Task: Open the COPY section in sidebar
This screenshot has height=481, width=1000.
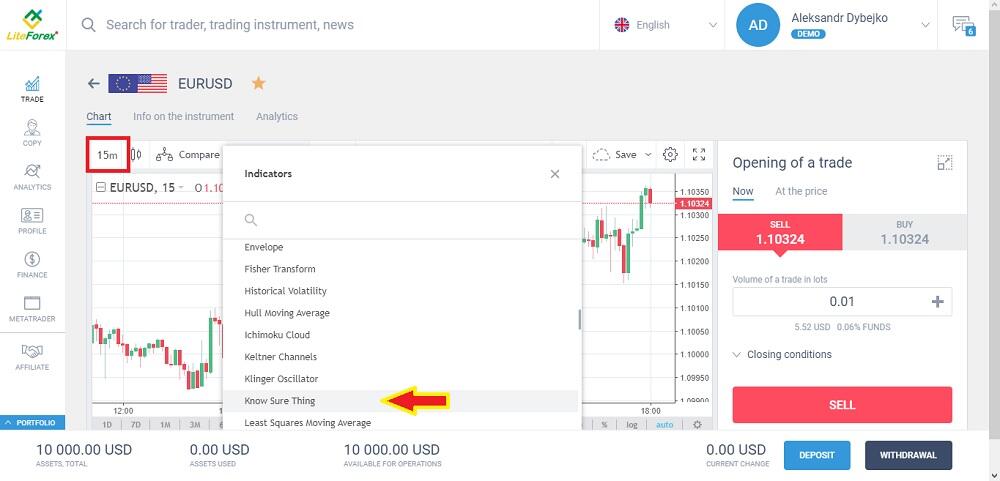Action: point(32,133)
